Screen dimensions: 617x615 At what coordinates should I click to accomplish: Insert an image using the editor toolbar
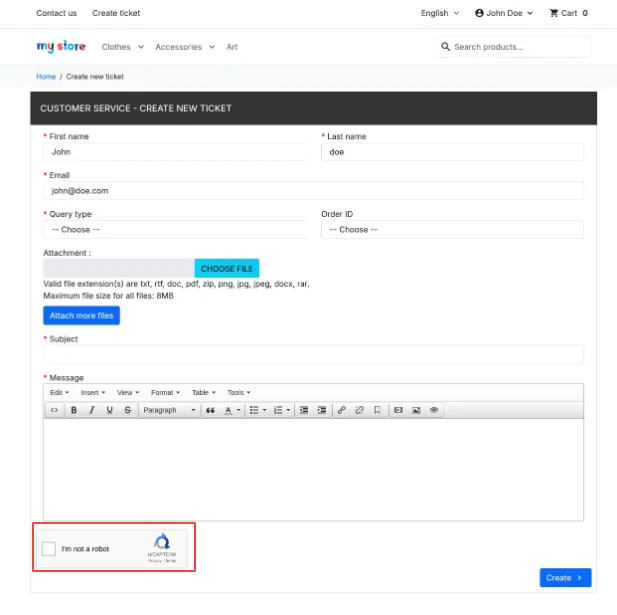point(416,410)
